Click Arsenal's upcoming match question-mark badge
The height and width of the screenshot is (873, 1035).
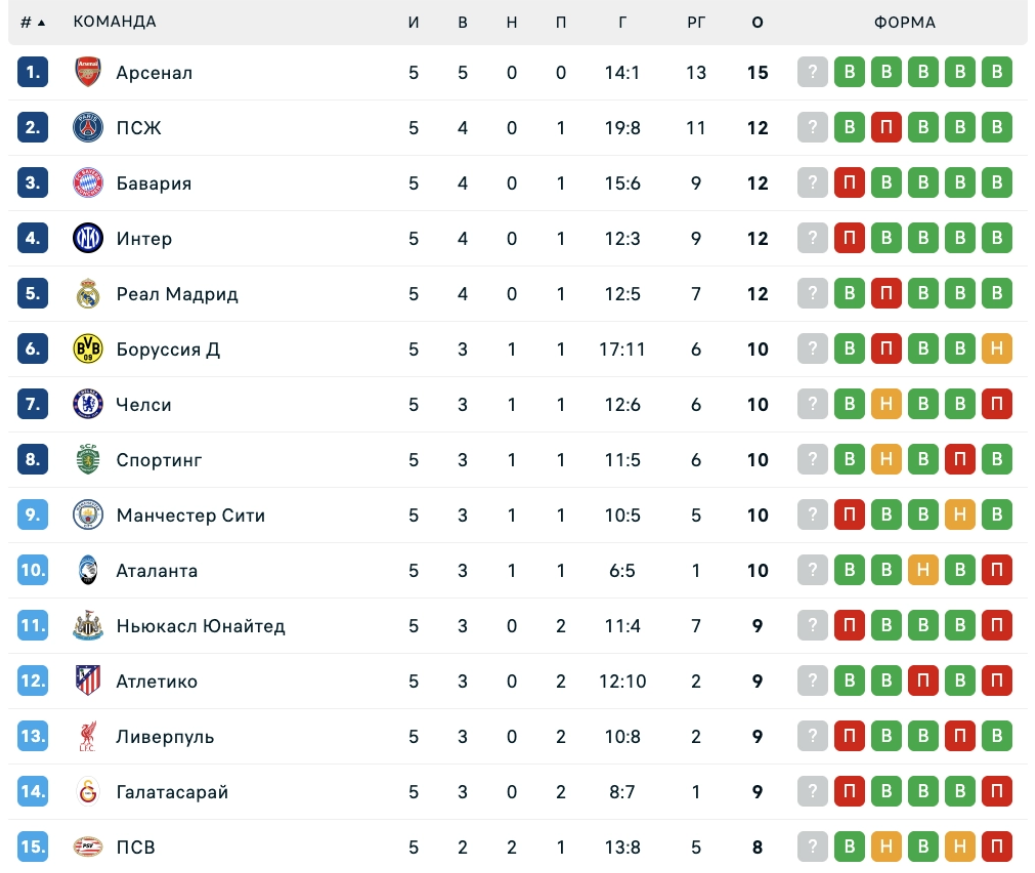[x=813, y=72]
